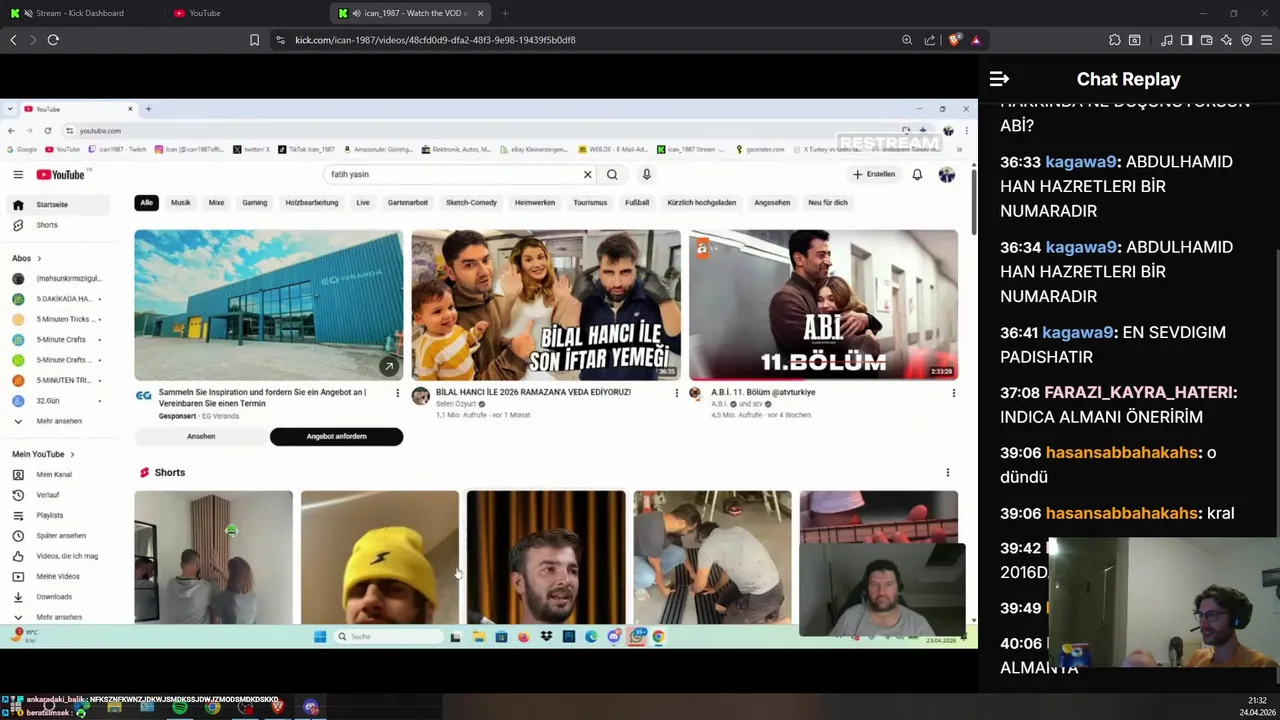The image size is (1280, 720).
Task: Reload the Kick page in the browser
Action: tap(53, 40)
